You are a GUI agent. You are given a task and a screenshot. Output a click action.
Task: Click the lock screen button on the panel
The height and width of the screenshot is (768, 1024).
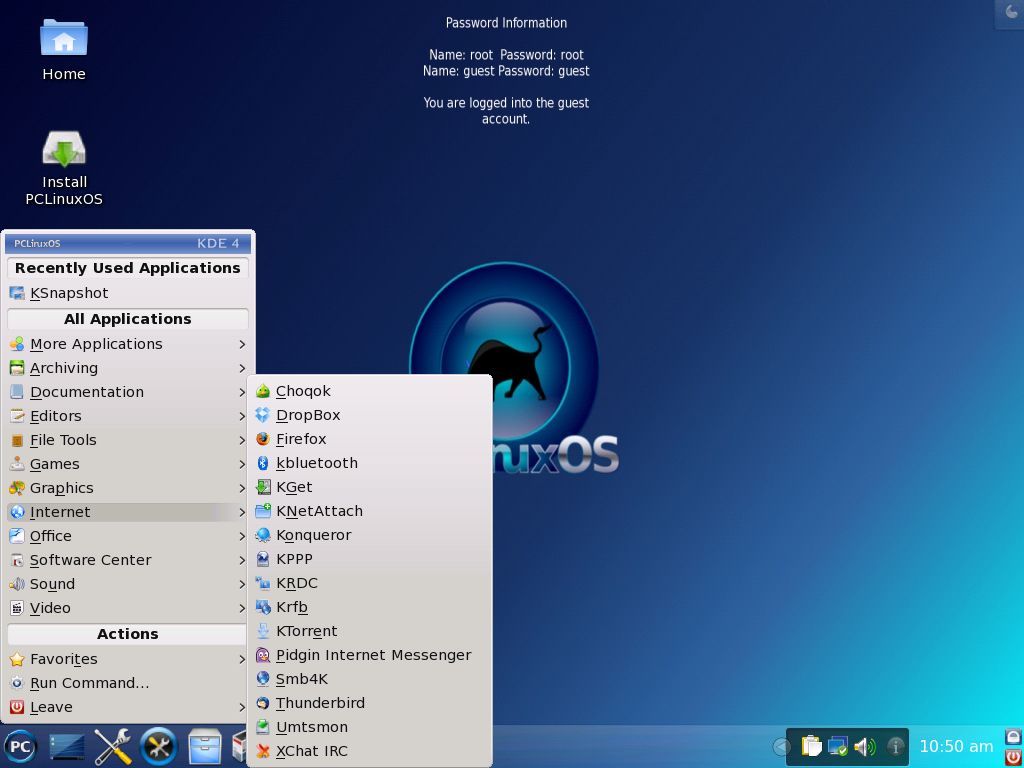point(1013,737)
